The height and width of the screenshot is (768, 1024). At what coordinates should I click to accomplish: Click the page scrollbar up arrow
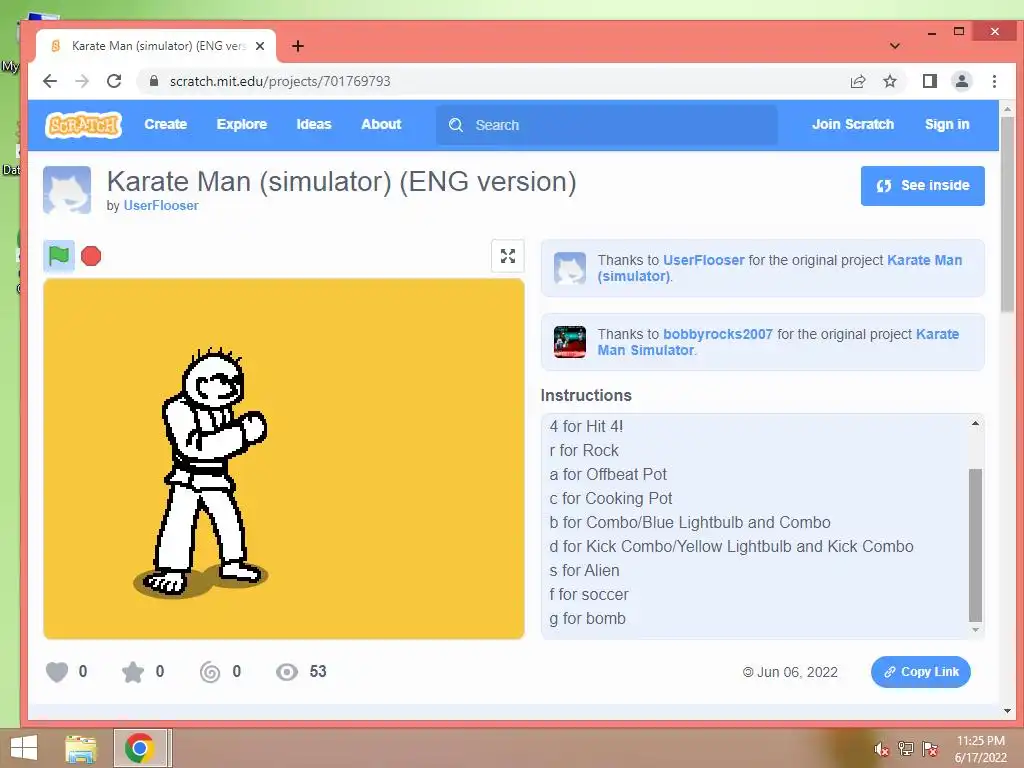pos(1007,109)
